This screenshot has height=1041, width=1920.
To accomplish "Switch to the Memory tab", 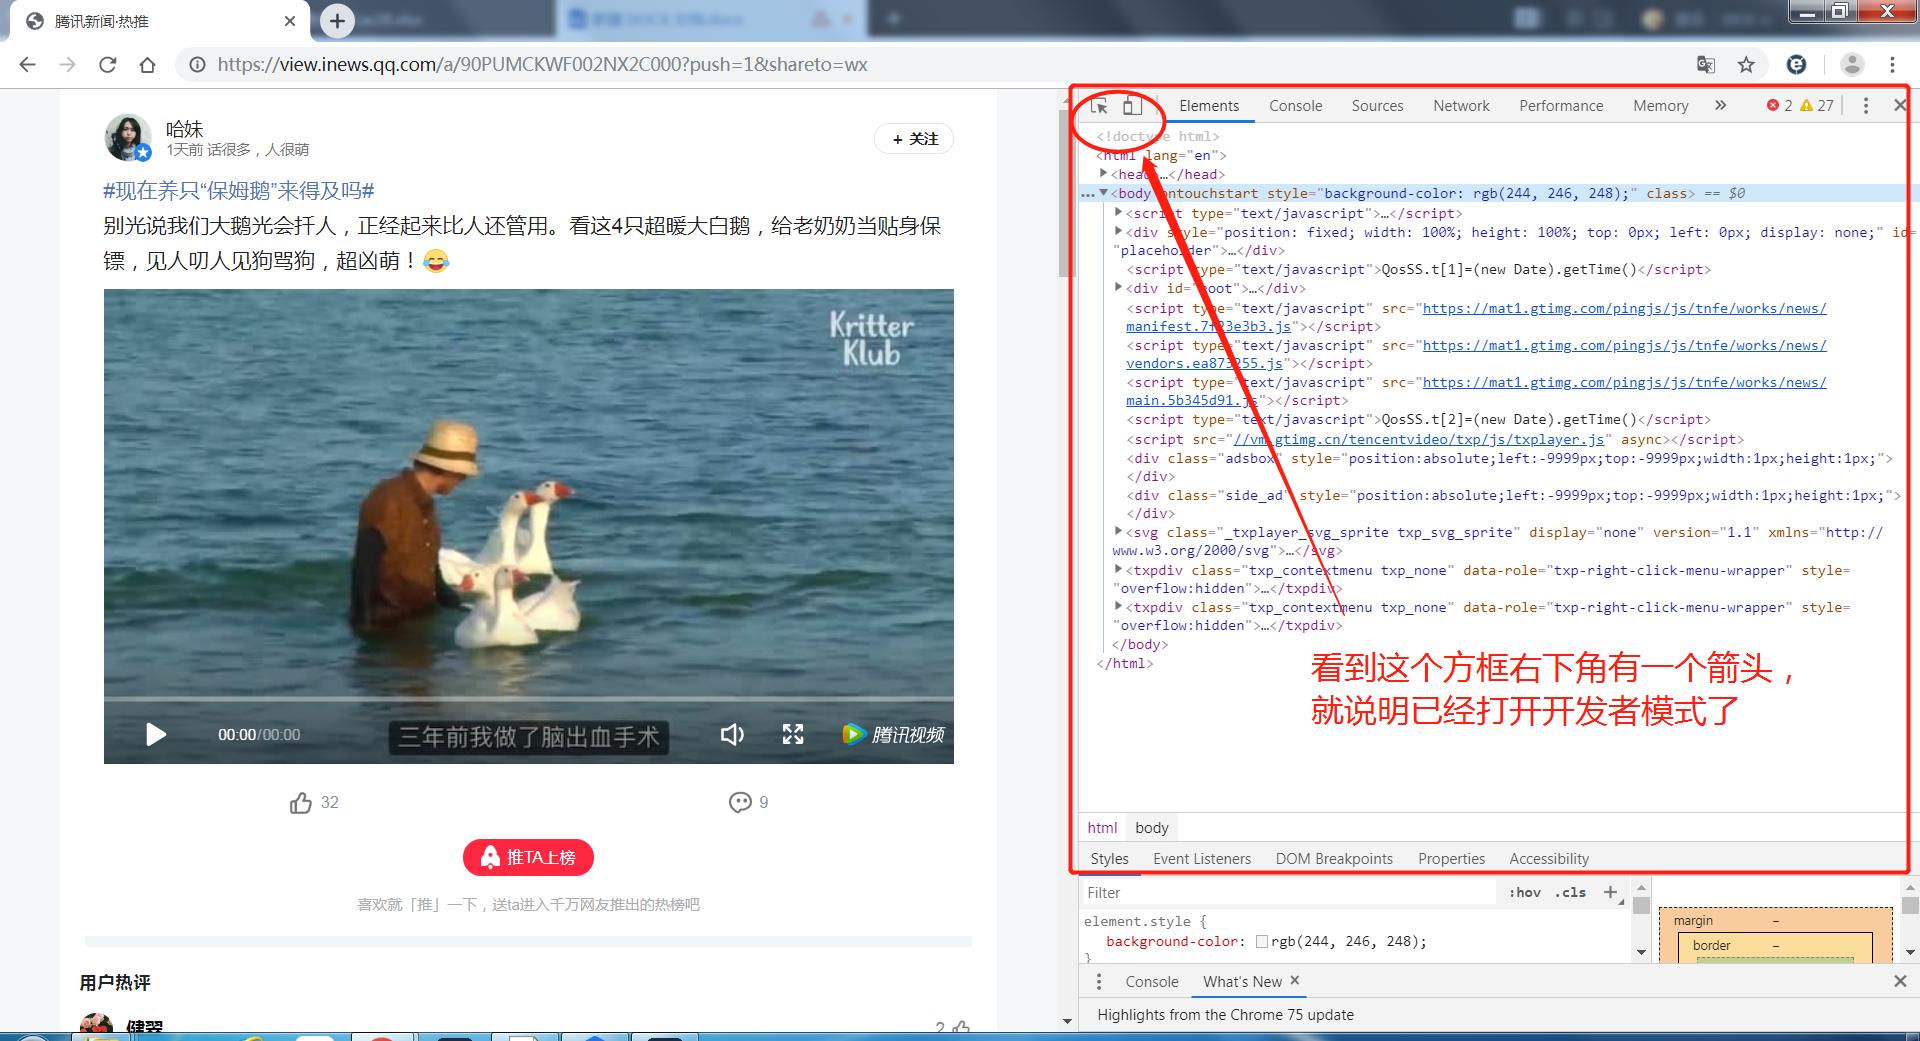I will pos(1660,106).
